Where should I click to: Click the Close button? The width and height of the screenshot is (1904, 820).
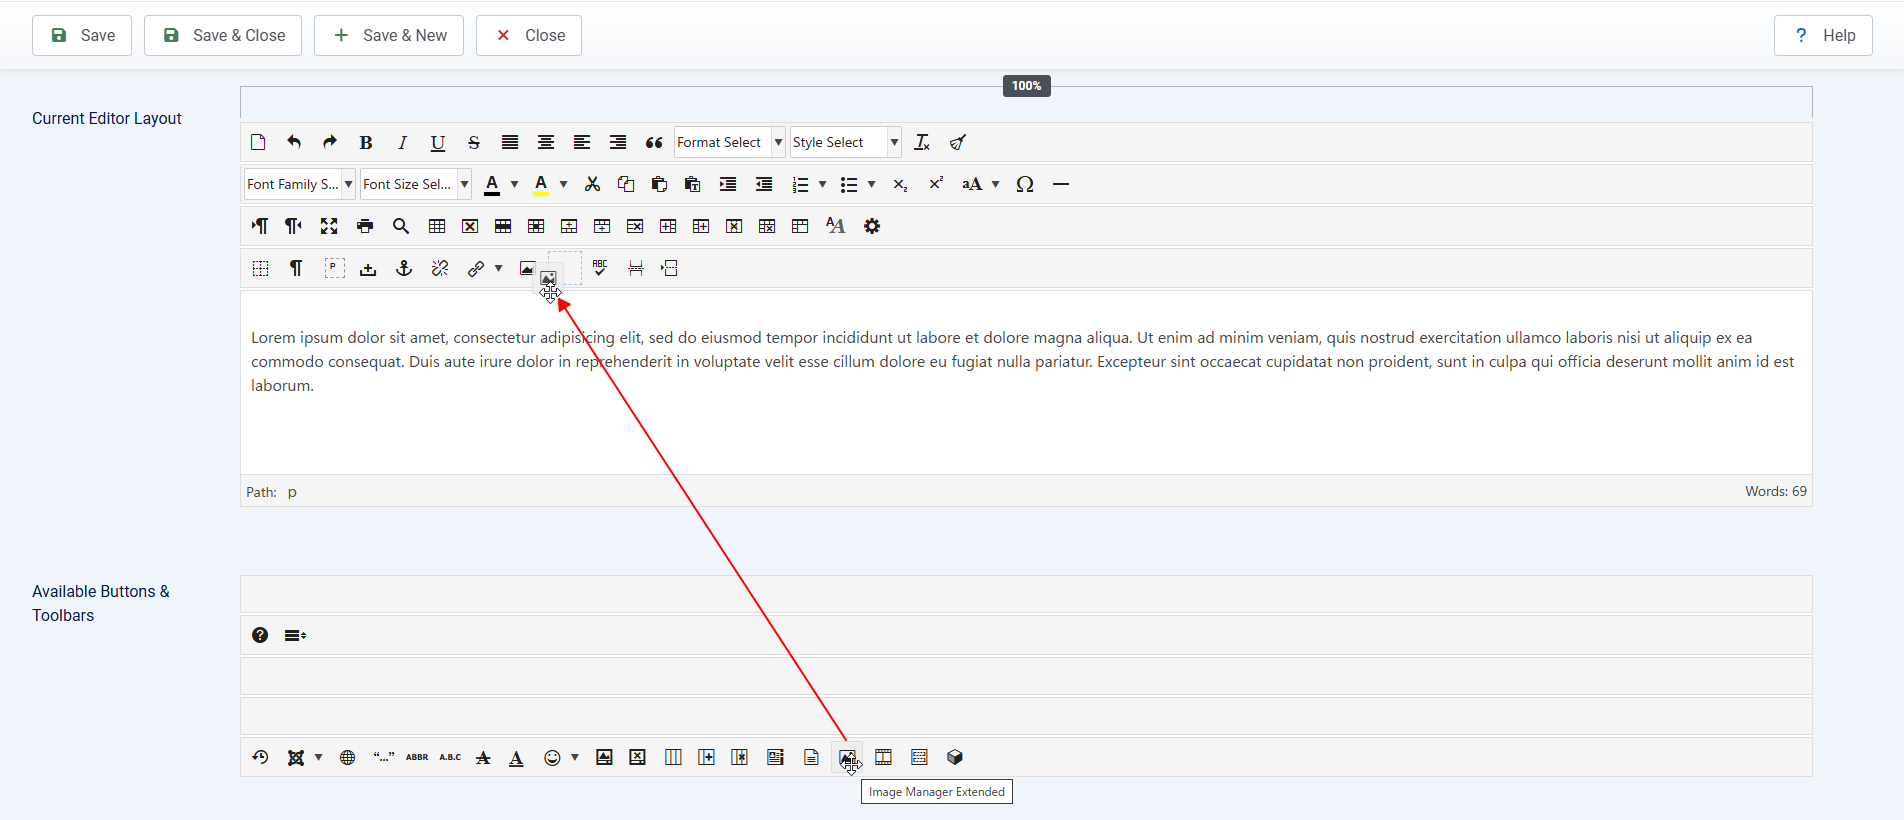coord(529,35)
